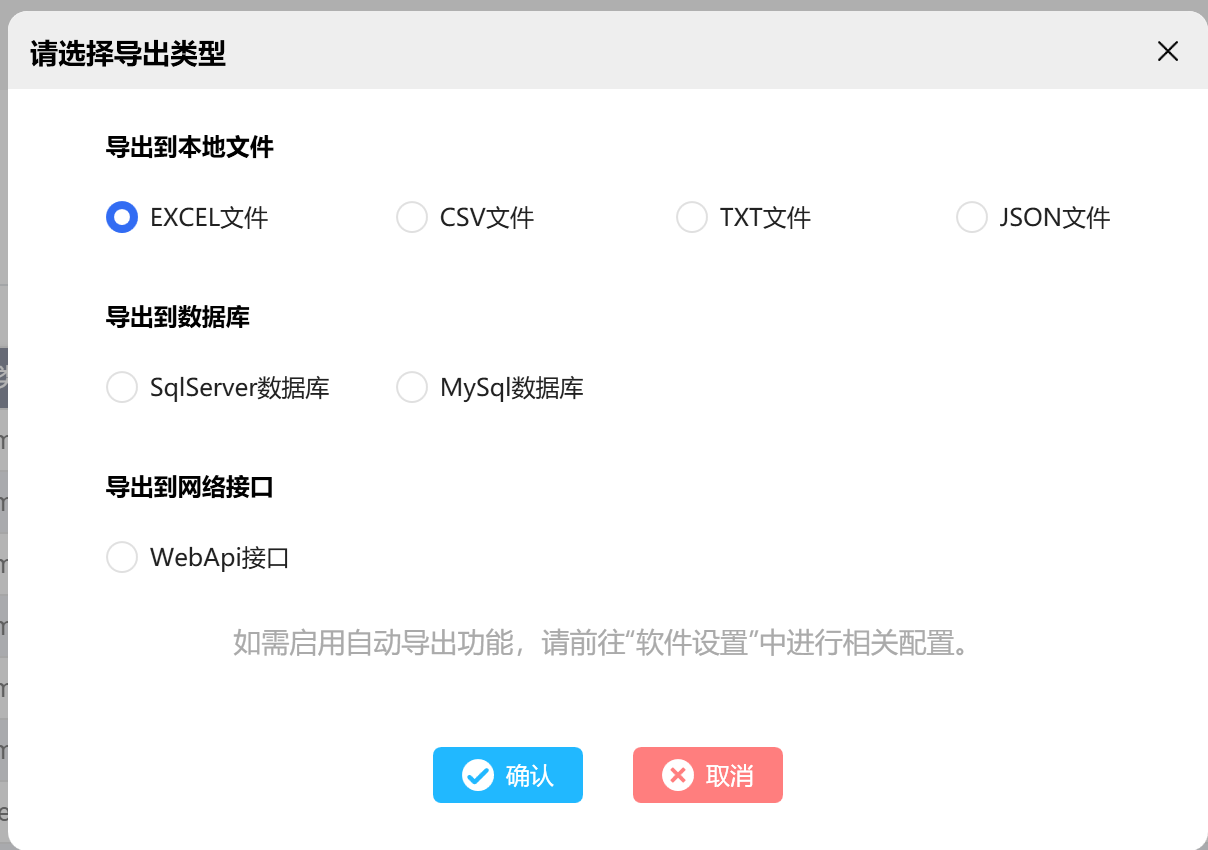
Task: Click the MySql数据库 text label
Action: (512, 388)
